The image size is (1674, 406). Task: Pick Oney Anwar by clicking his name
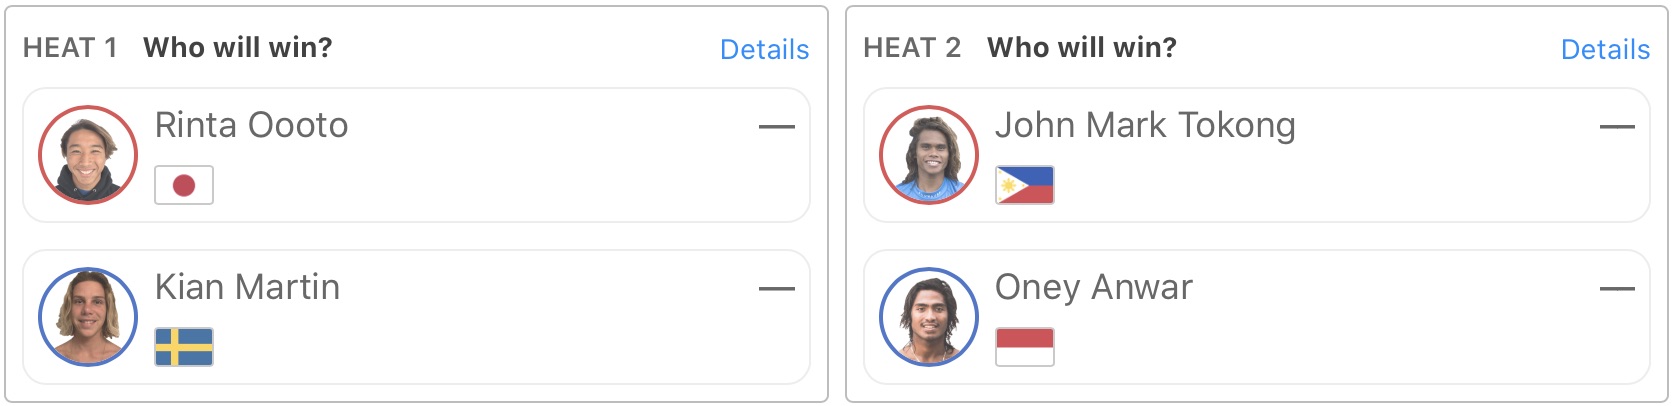tap(1093, 287)
